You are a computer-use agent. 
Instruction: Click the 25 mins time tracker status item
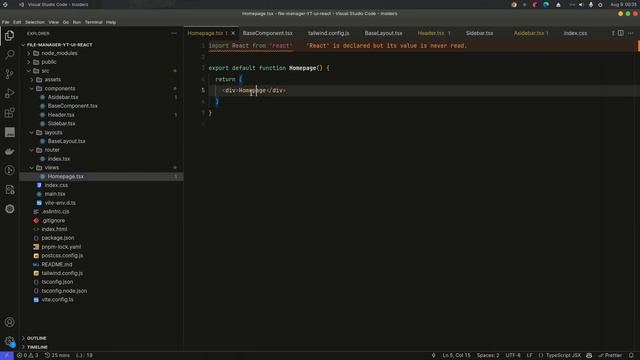(57, 356)
